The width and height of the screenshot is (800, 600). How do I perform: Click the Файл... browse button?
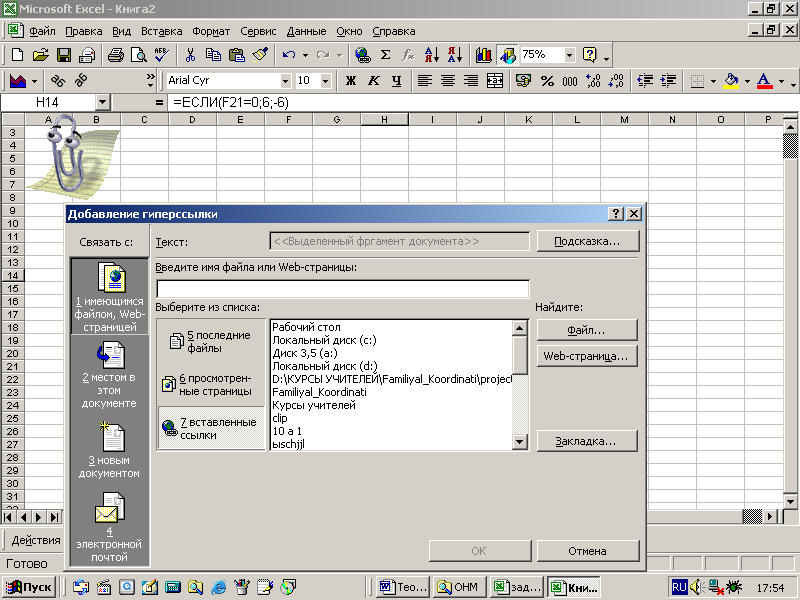coord(587,330)
